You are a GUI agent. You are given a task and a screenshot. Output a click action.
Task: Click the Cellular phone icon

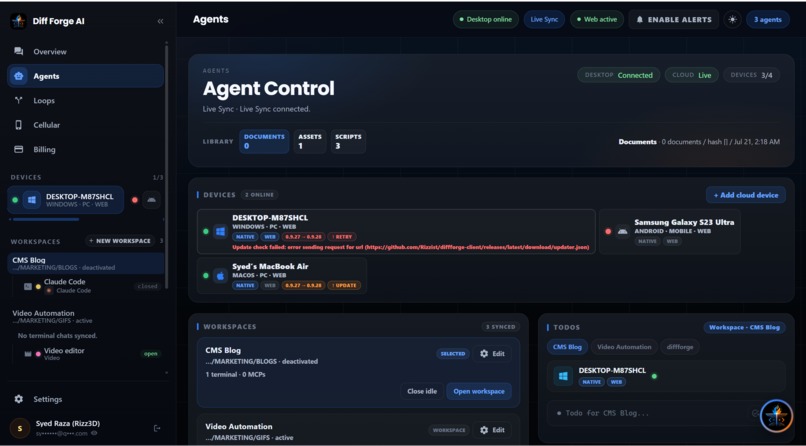point(19,125)
